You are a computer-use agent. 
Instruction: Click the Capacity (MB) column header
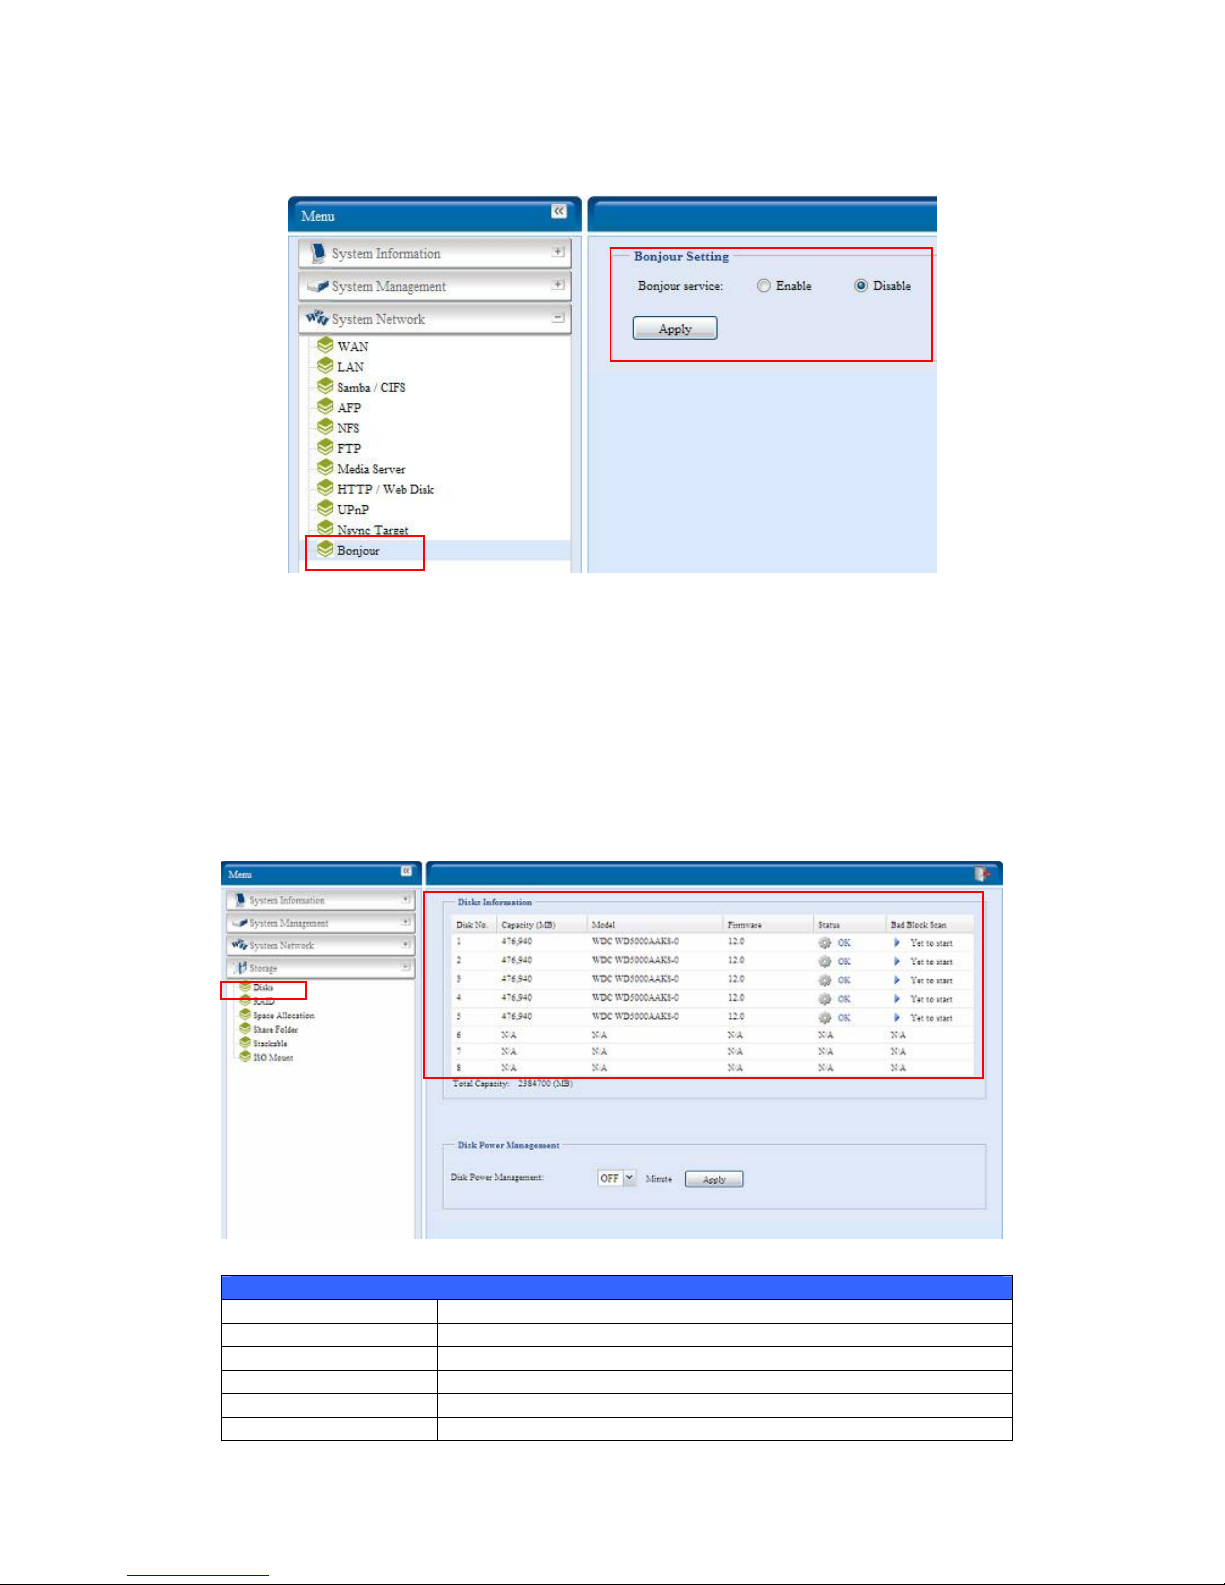(528, 925)
